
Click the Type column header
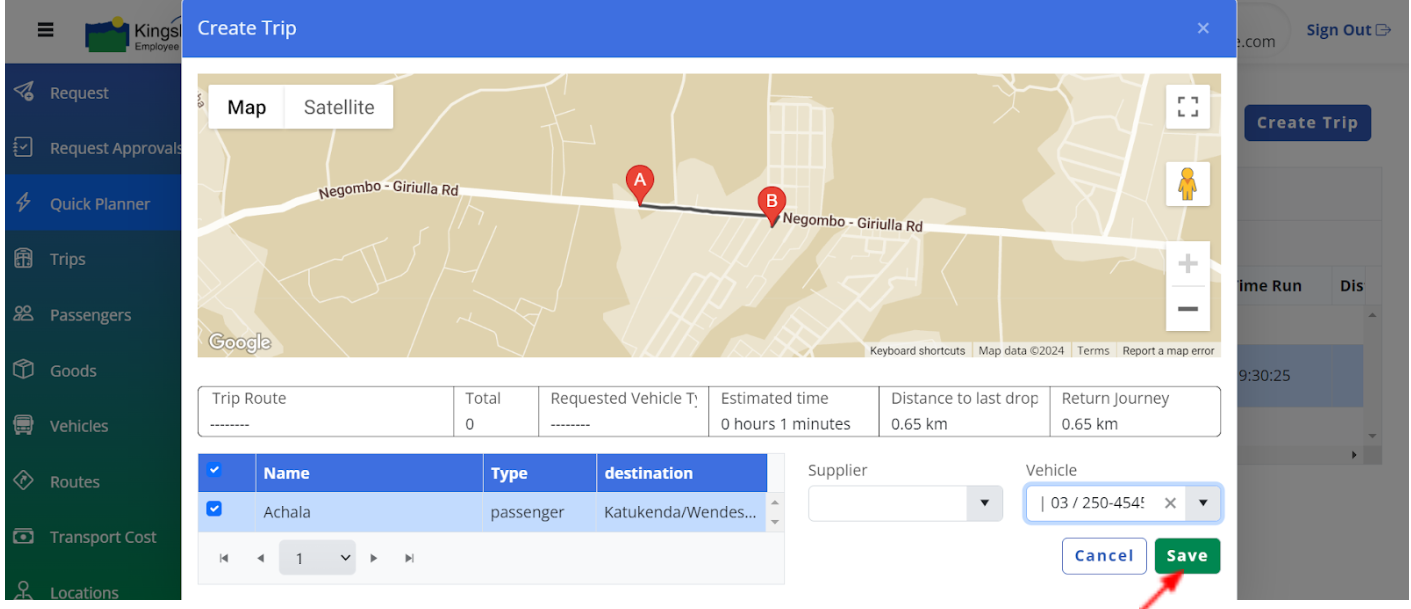point(540,473)
